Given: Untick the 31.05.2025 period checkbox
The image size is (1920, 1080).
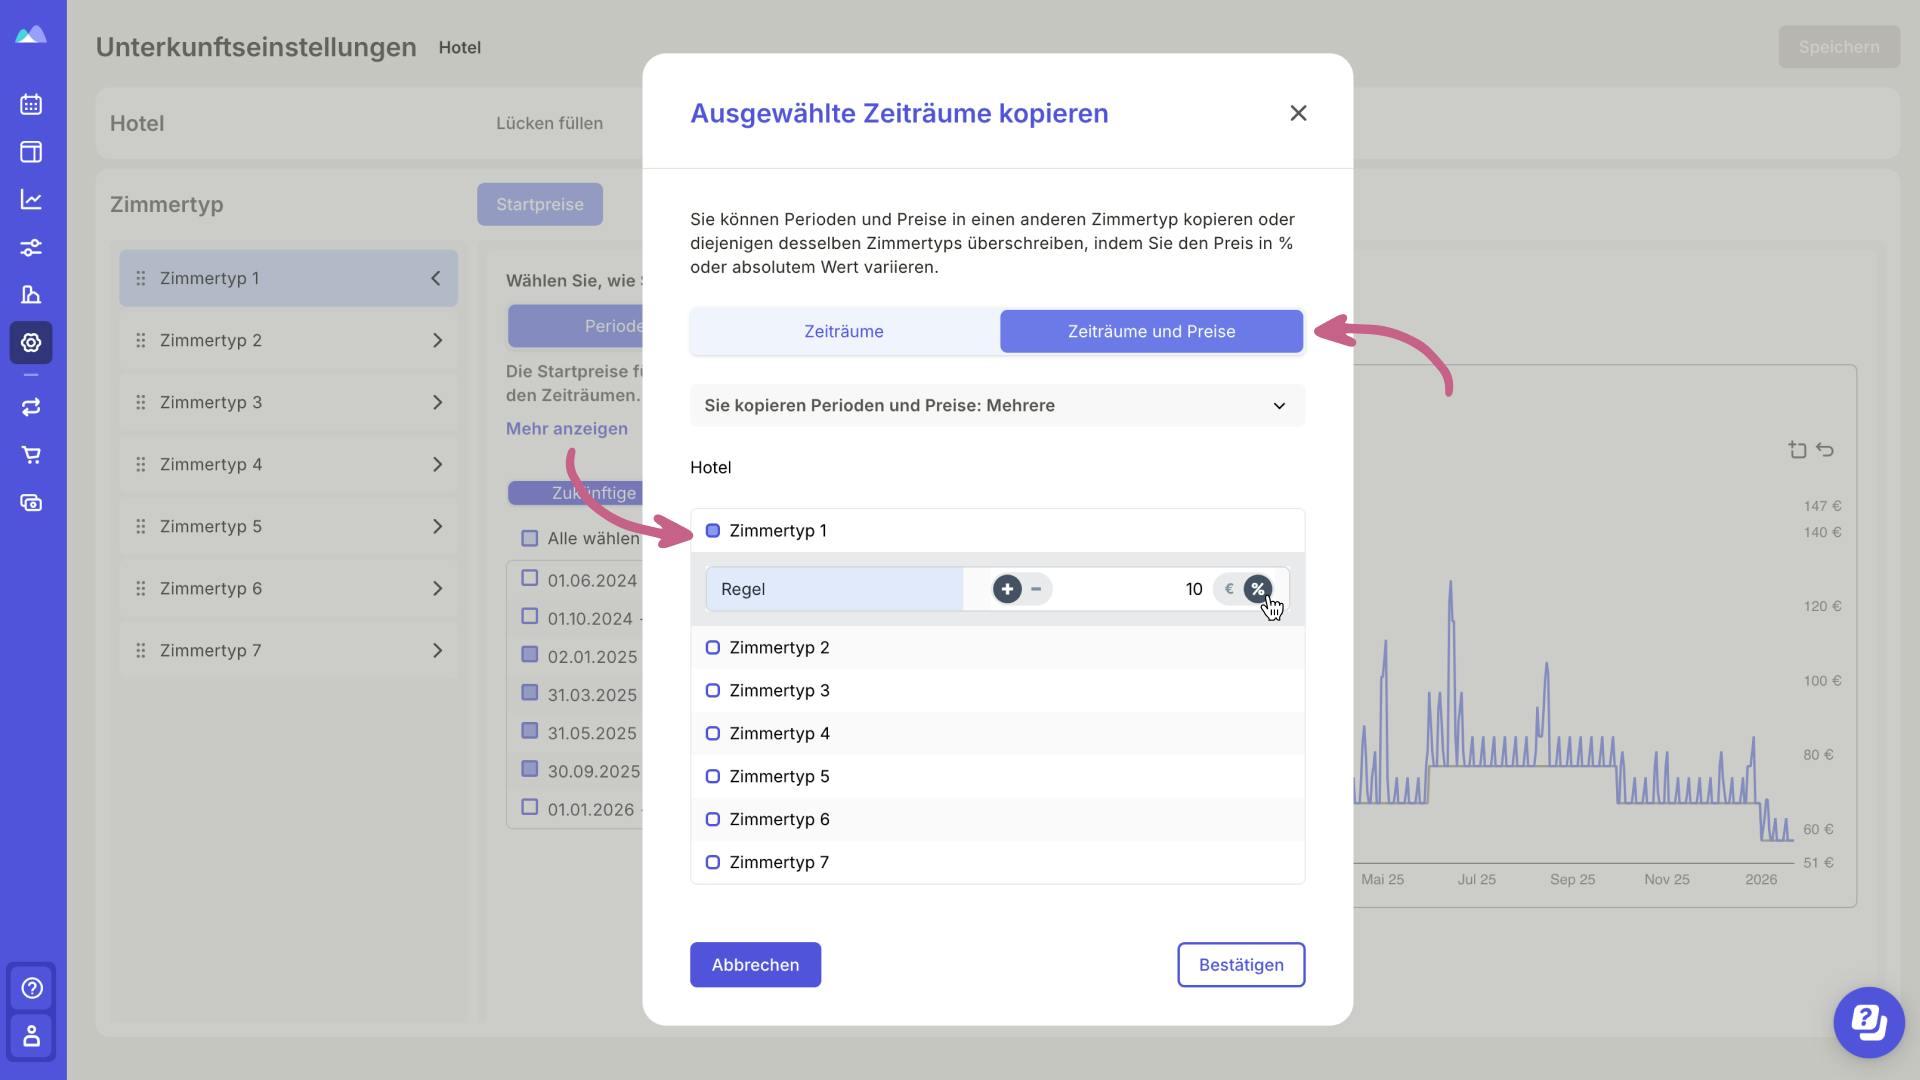Looking at the screenshot, I should (530, 730).
